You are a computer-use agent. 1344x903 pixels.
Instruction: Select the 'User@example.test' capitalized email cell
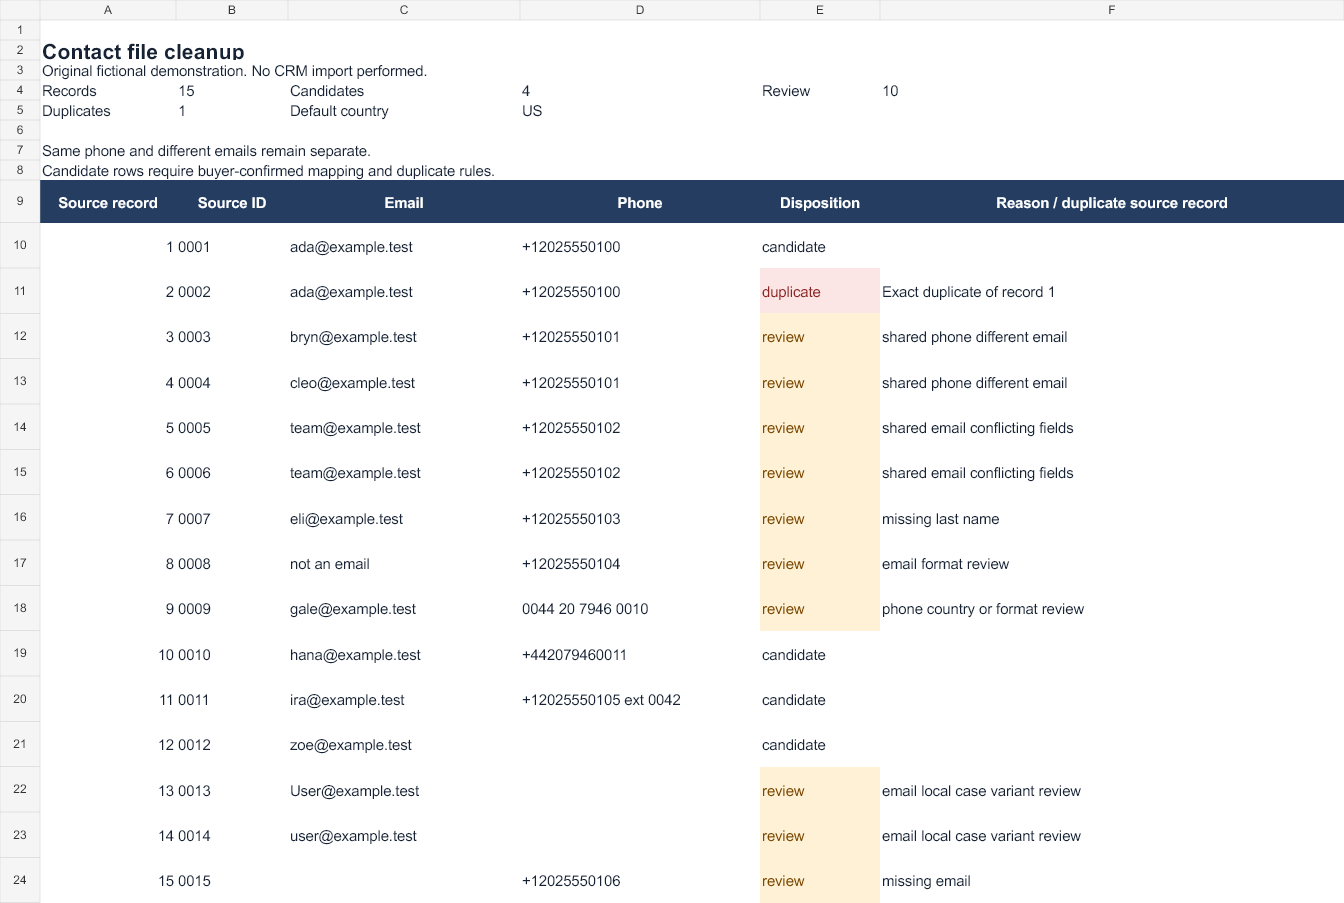(x=404, y=791)
